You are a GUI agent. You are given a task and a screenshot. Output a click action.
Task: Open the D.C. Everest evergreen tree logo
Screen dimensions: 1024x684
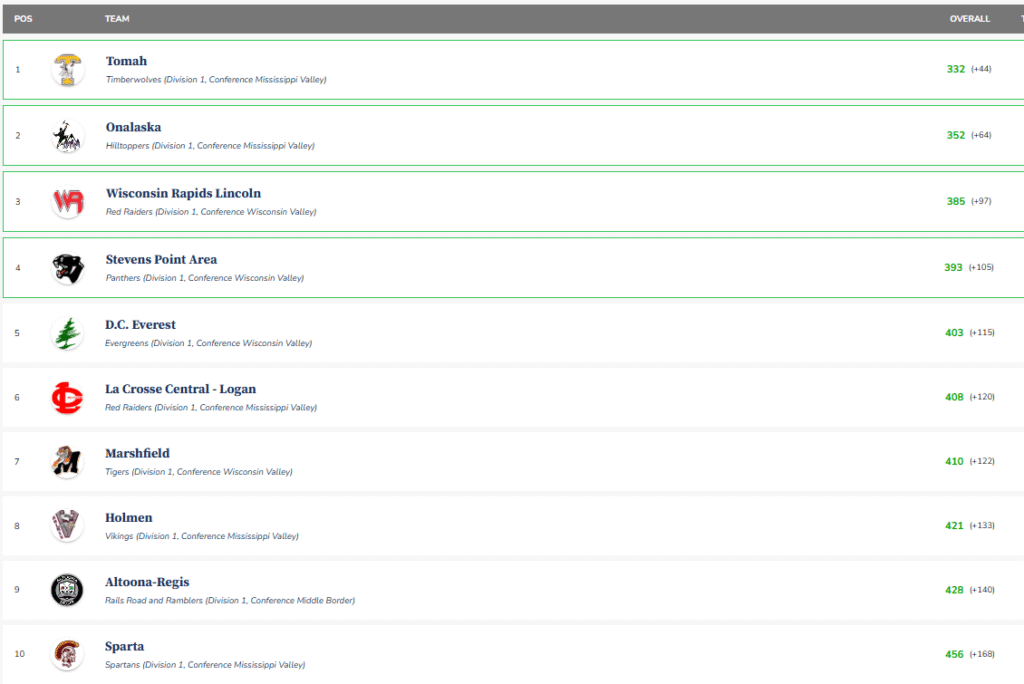tap(67, 333)
